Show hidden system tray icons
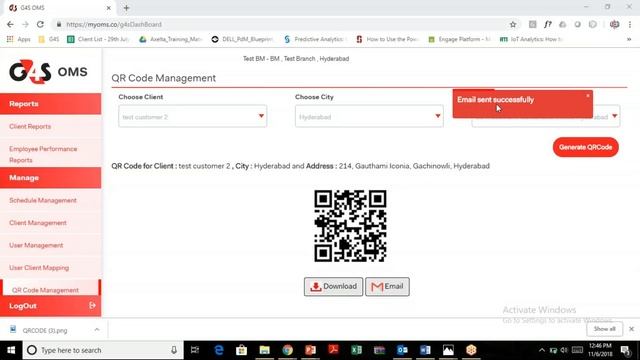 click(x=542, y=350)
